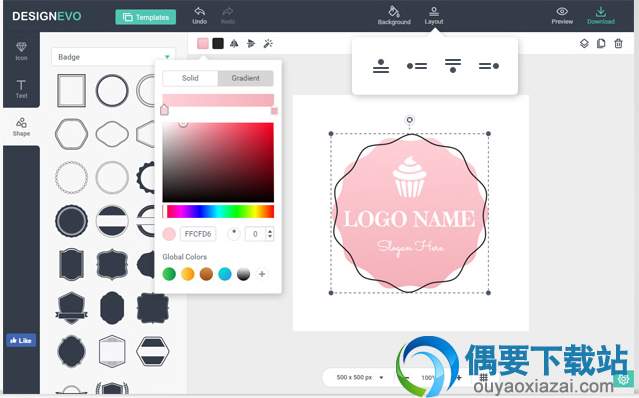The image size is (639, 398).
Task: Click the Undo button
Action: pyautogui.click(x=200, y=15)
